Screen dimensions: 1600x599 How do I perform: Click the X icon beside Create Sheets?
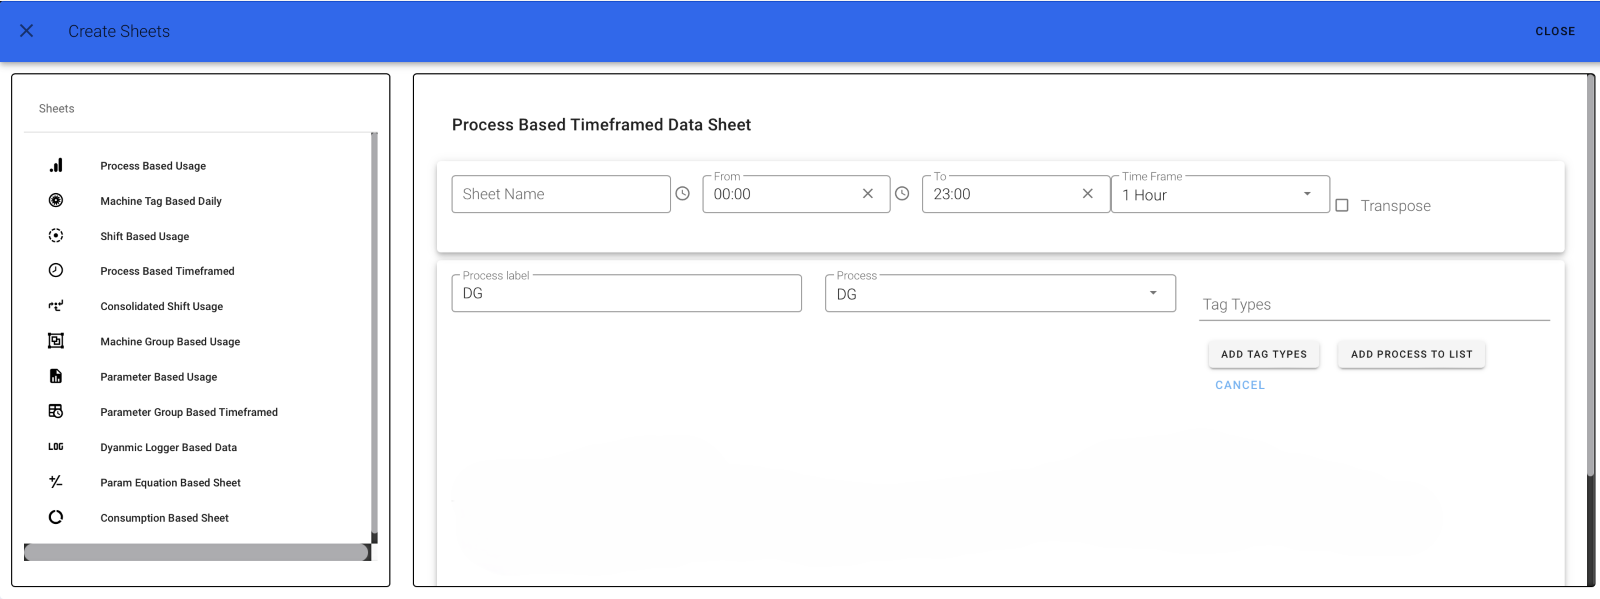tap(27, 31)
